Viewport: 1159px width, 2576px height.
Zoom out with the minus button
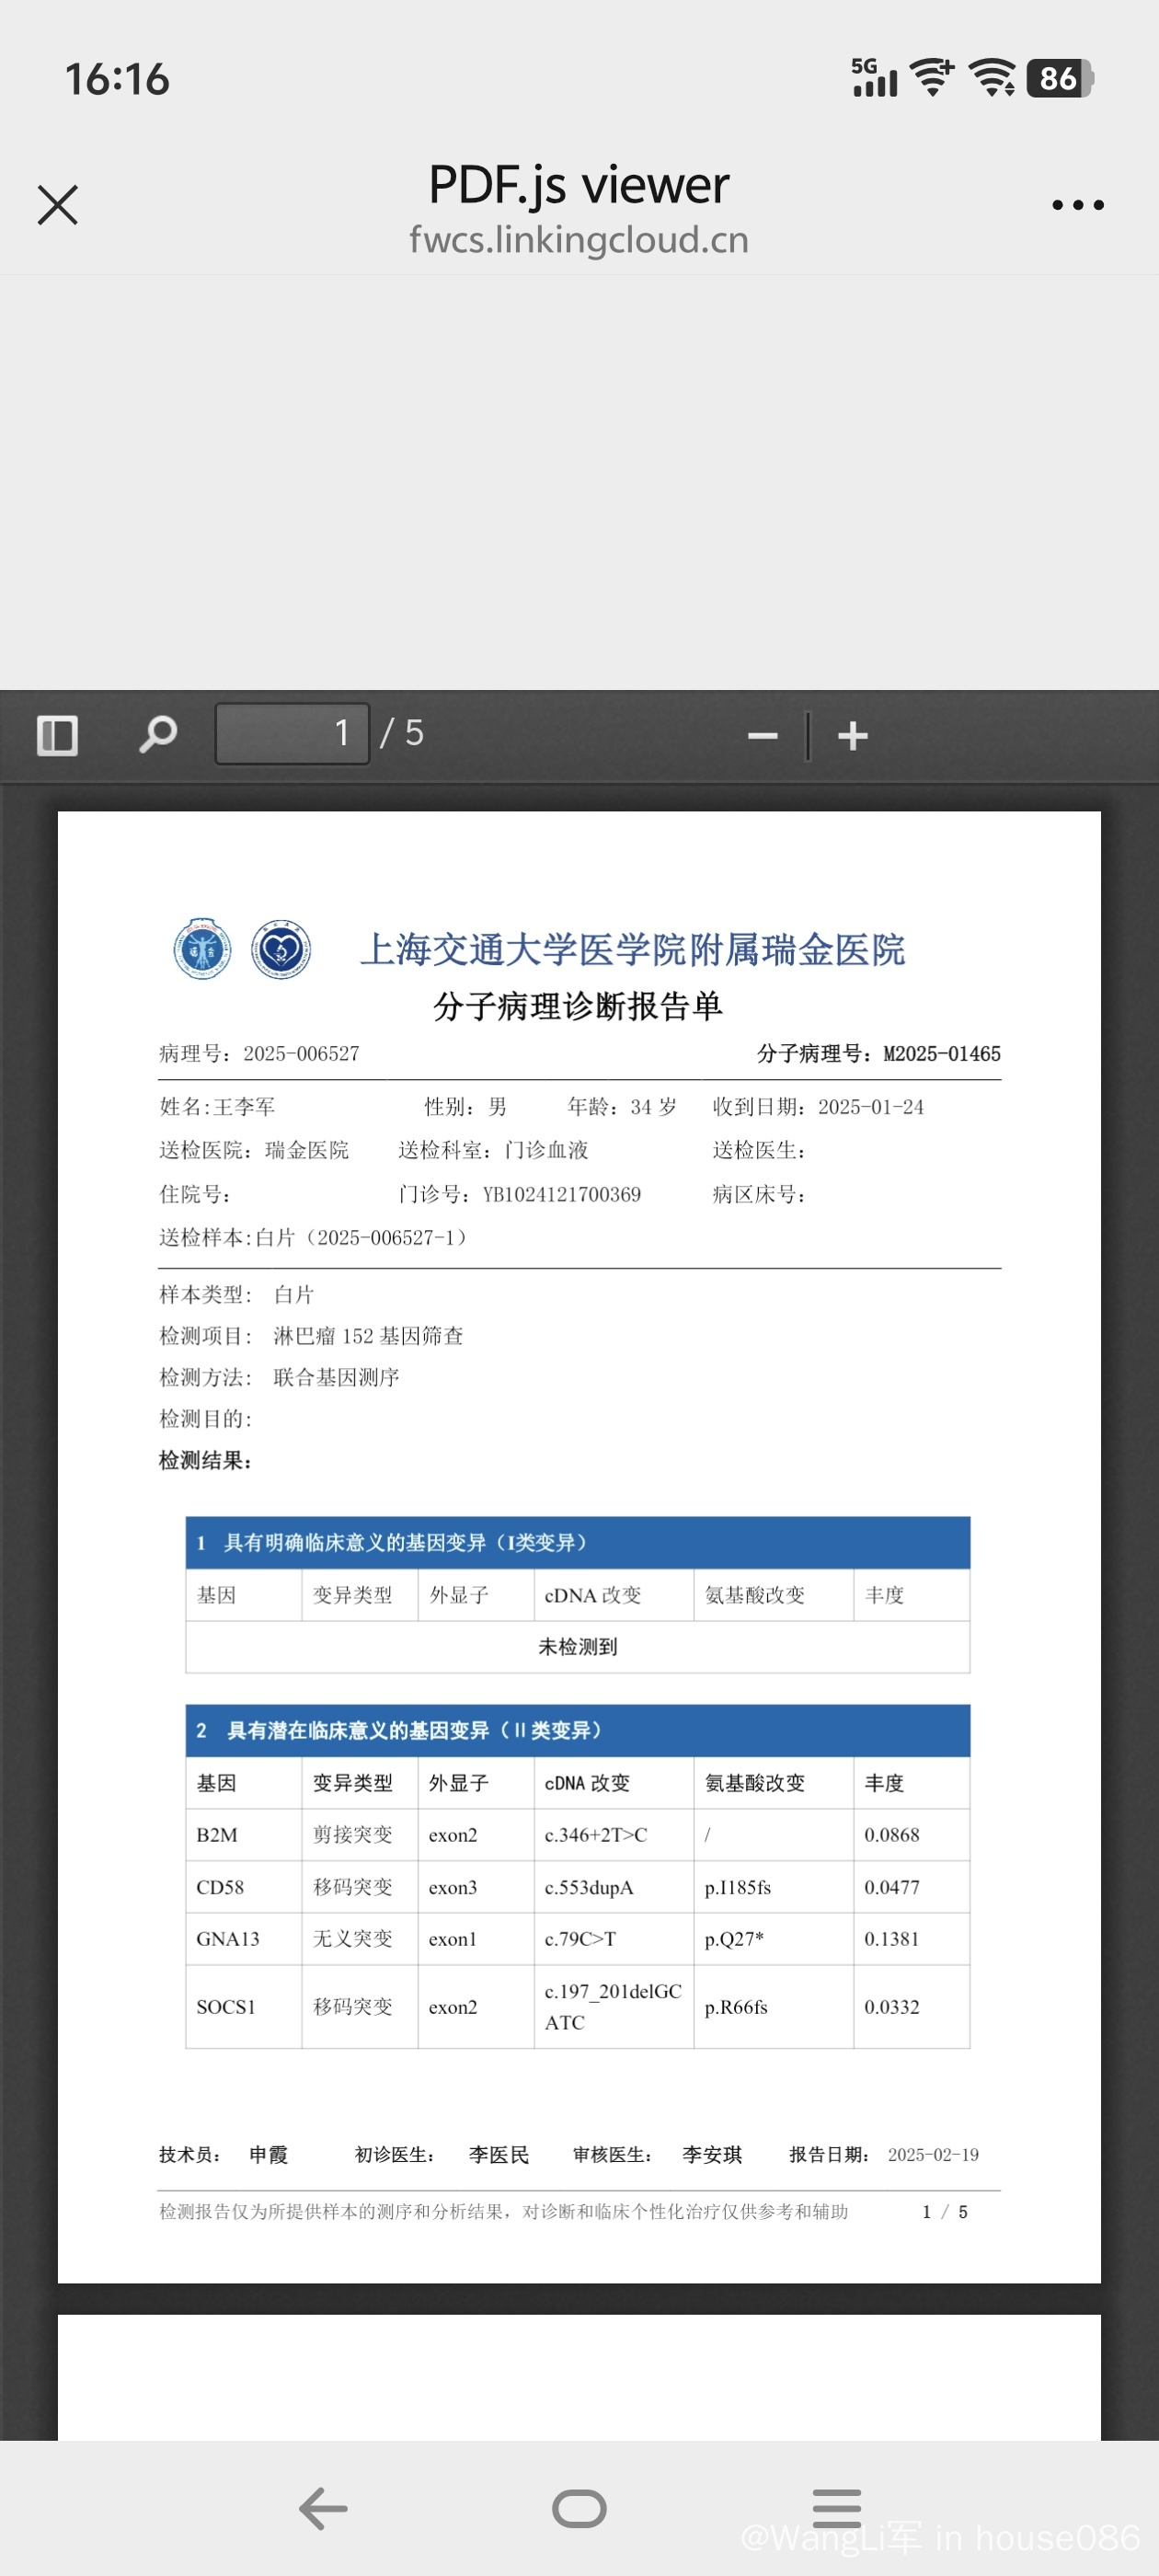[762, 736]
